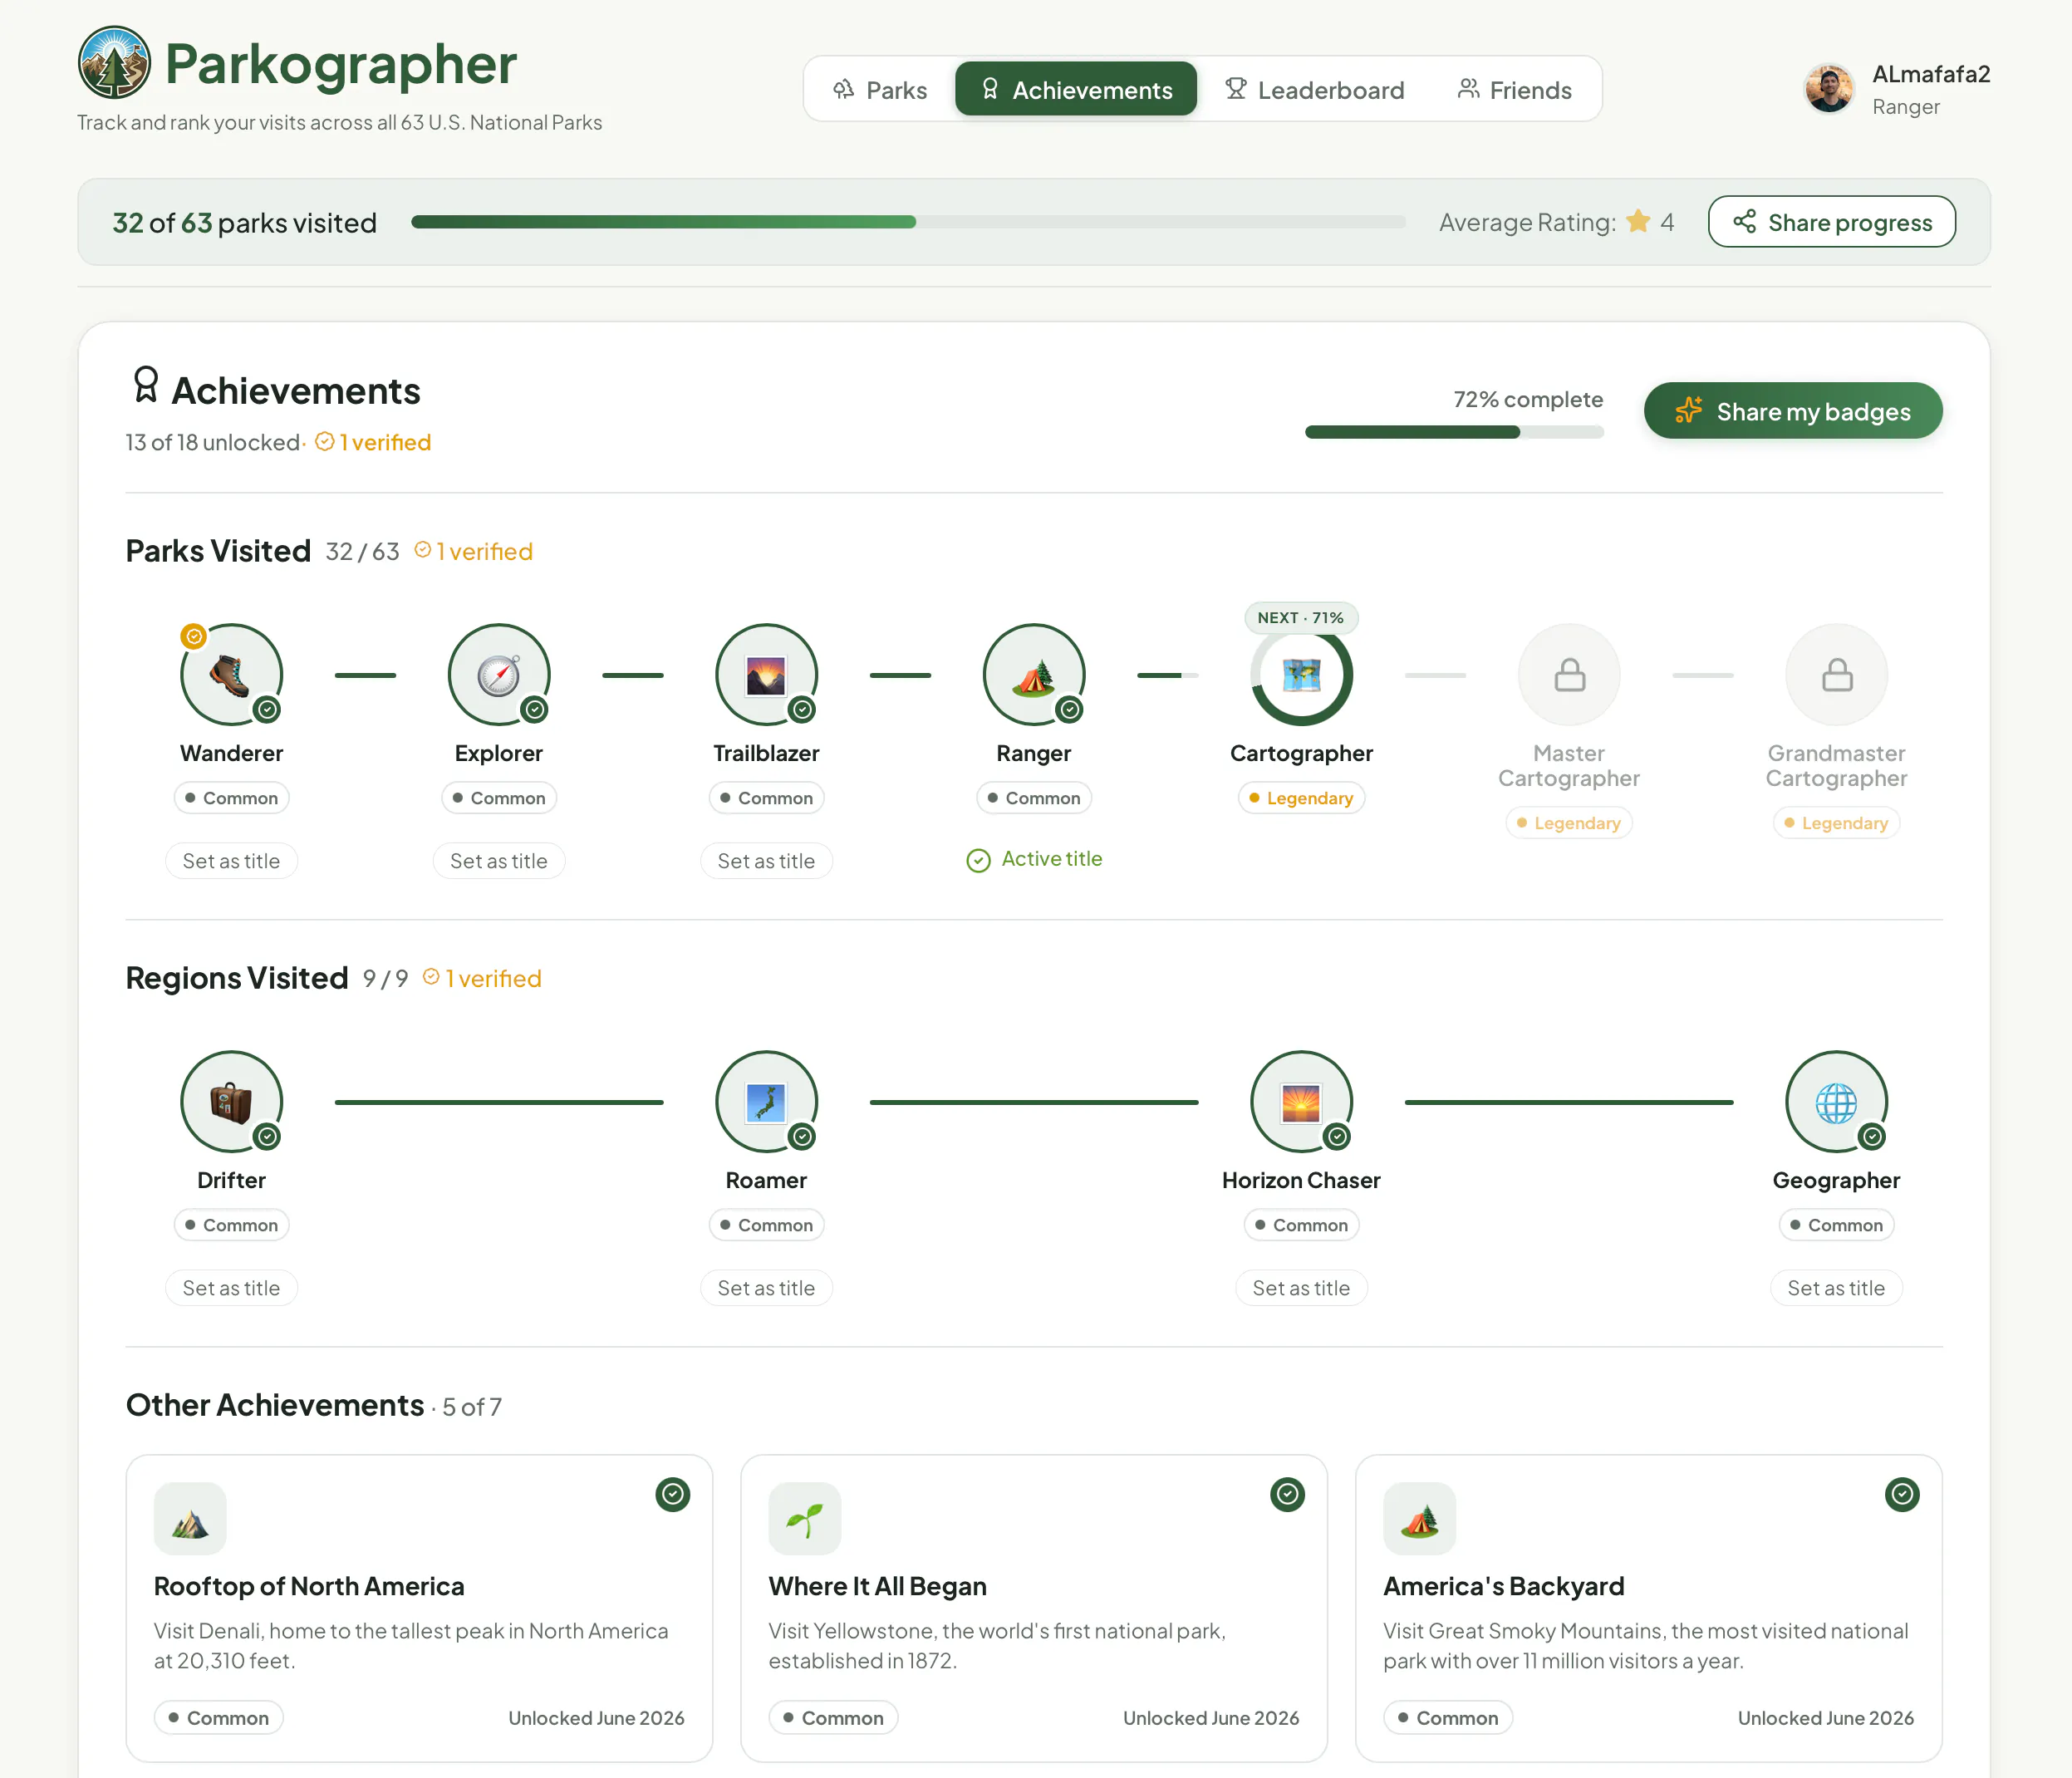Click the Share my badges button
Image resolution: width=2072 pixels, height=1778 pixels.
pos(1793,411)
